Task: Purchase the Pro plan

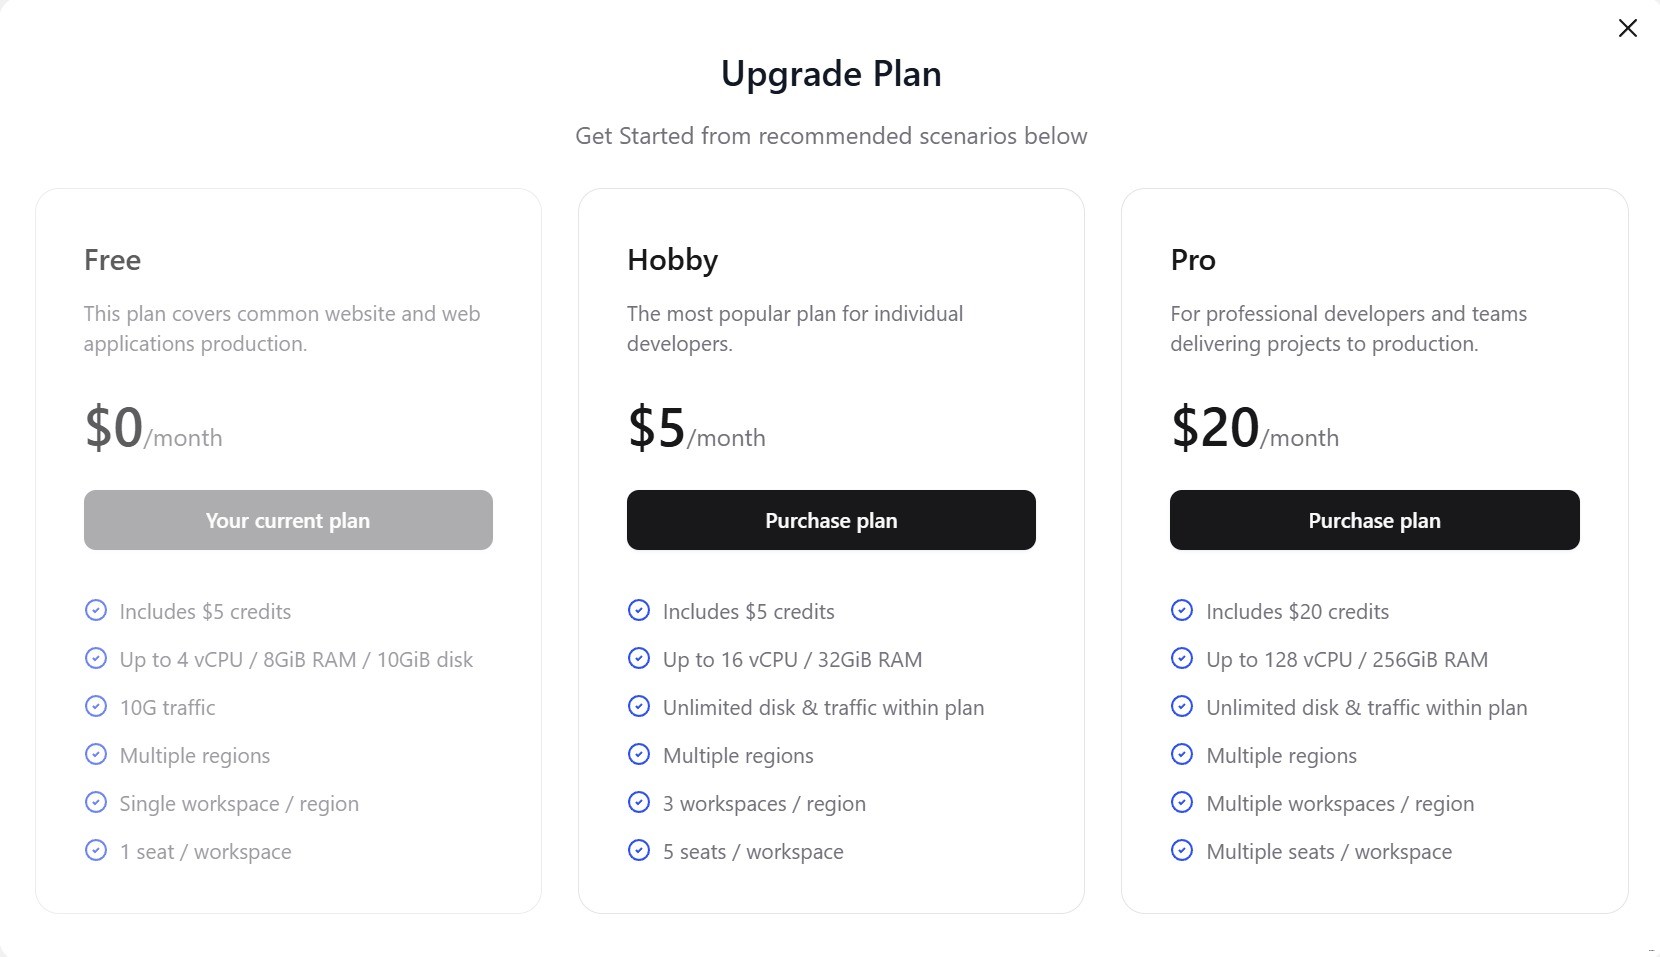Action: [x=1374, y=520]
